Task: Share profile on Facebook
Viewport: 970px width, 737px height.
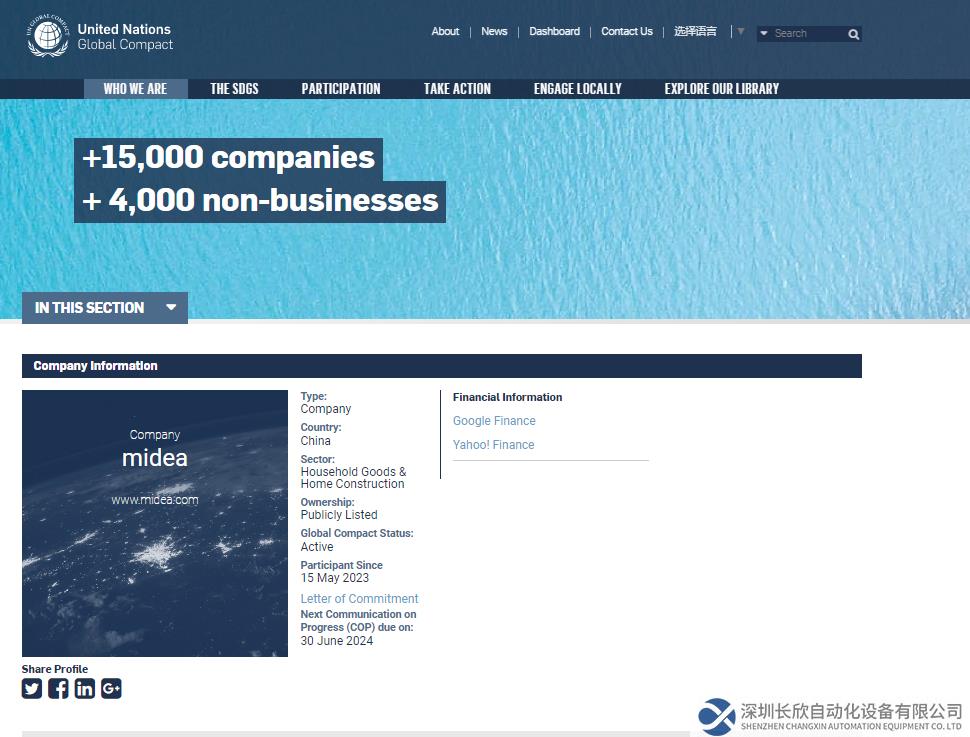Action: (58, 688)
